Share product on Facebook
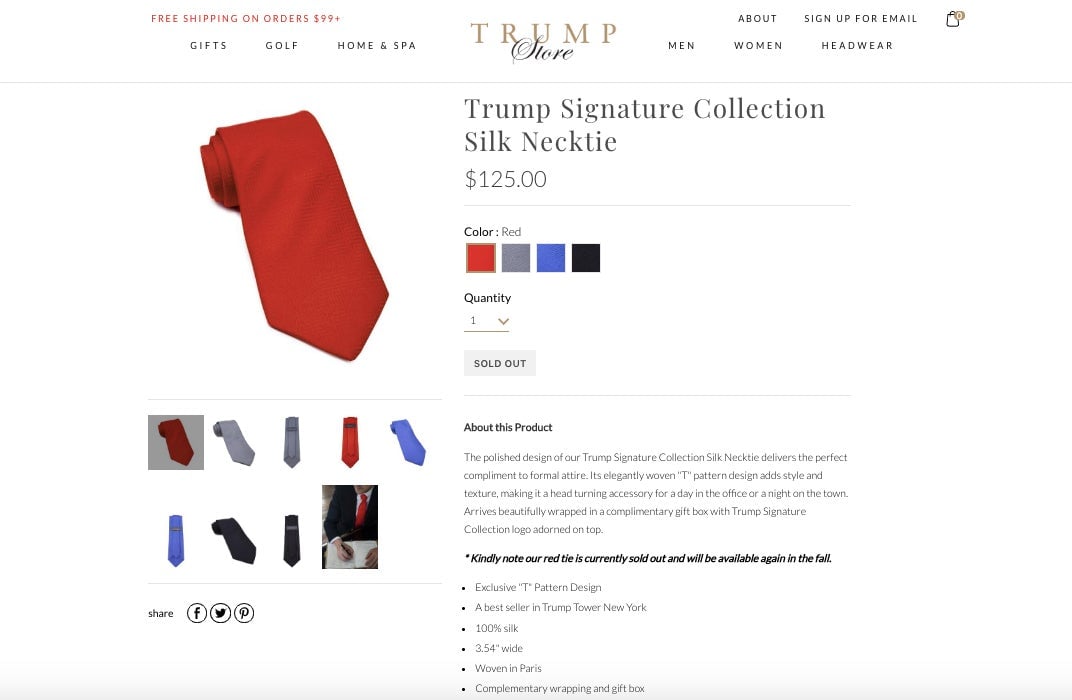 pos(197,613)
